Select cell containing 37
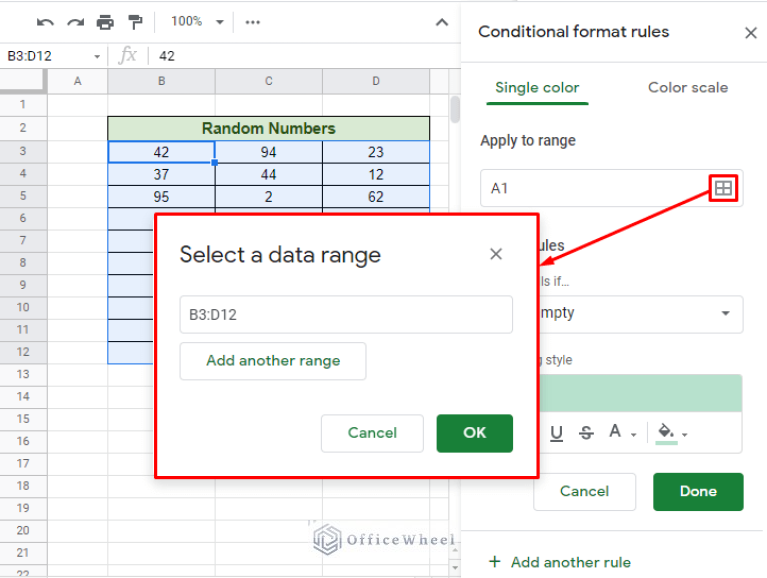 pos(161,175)
